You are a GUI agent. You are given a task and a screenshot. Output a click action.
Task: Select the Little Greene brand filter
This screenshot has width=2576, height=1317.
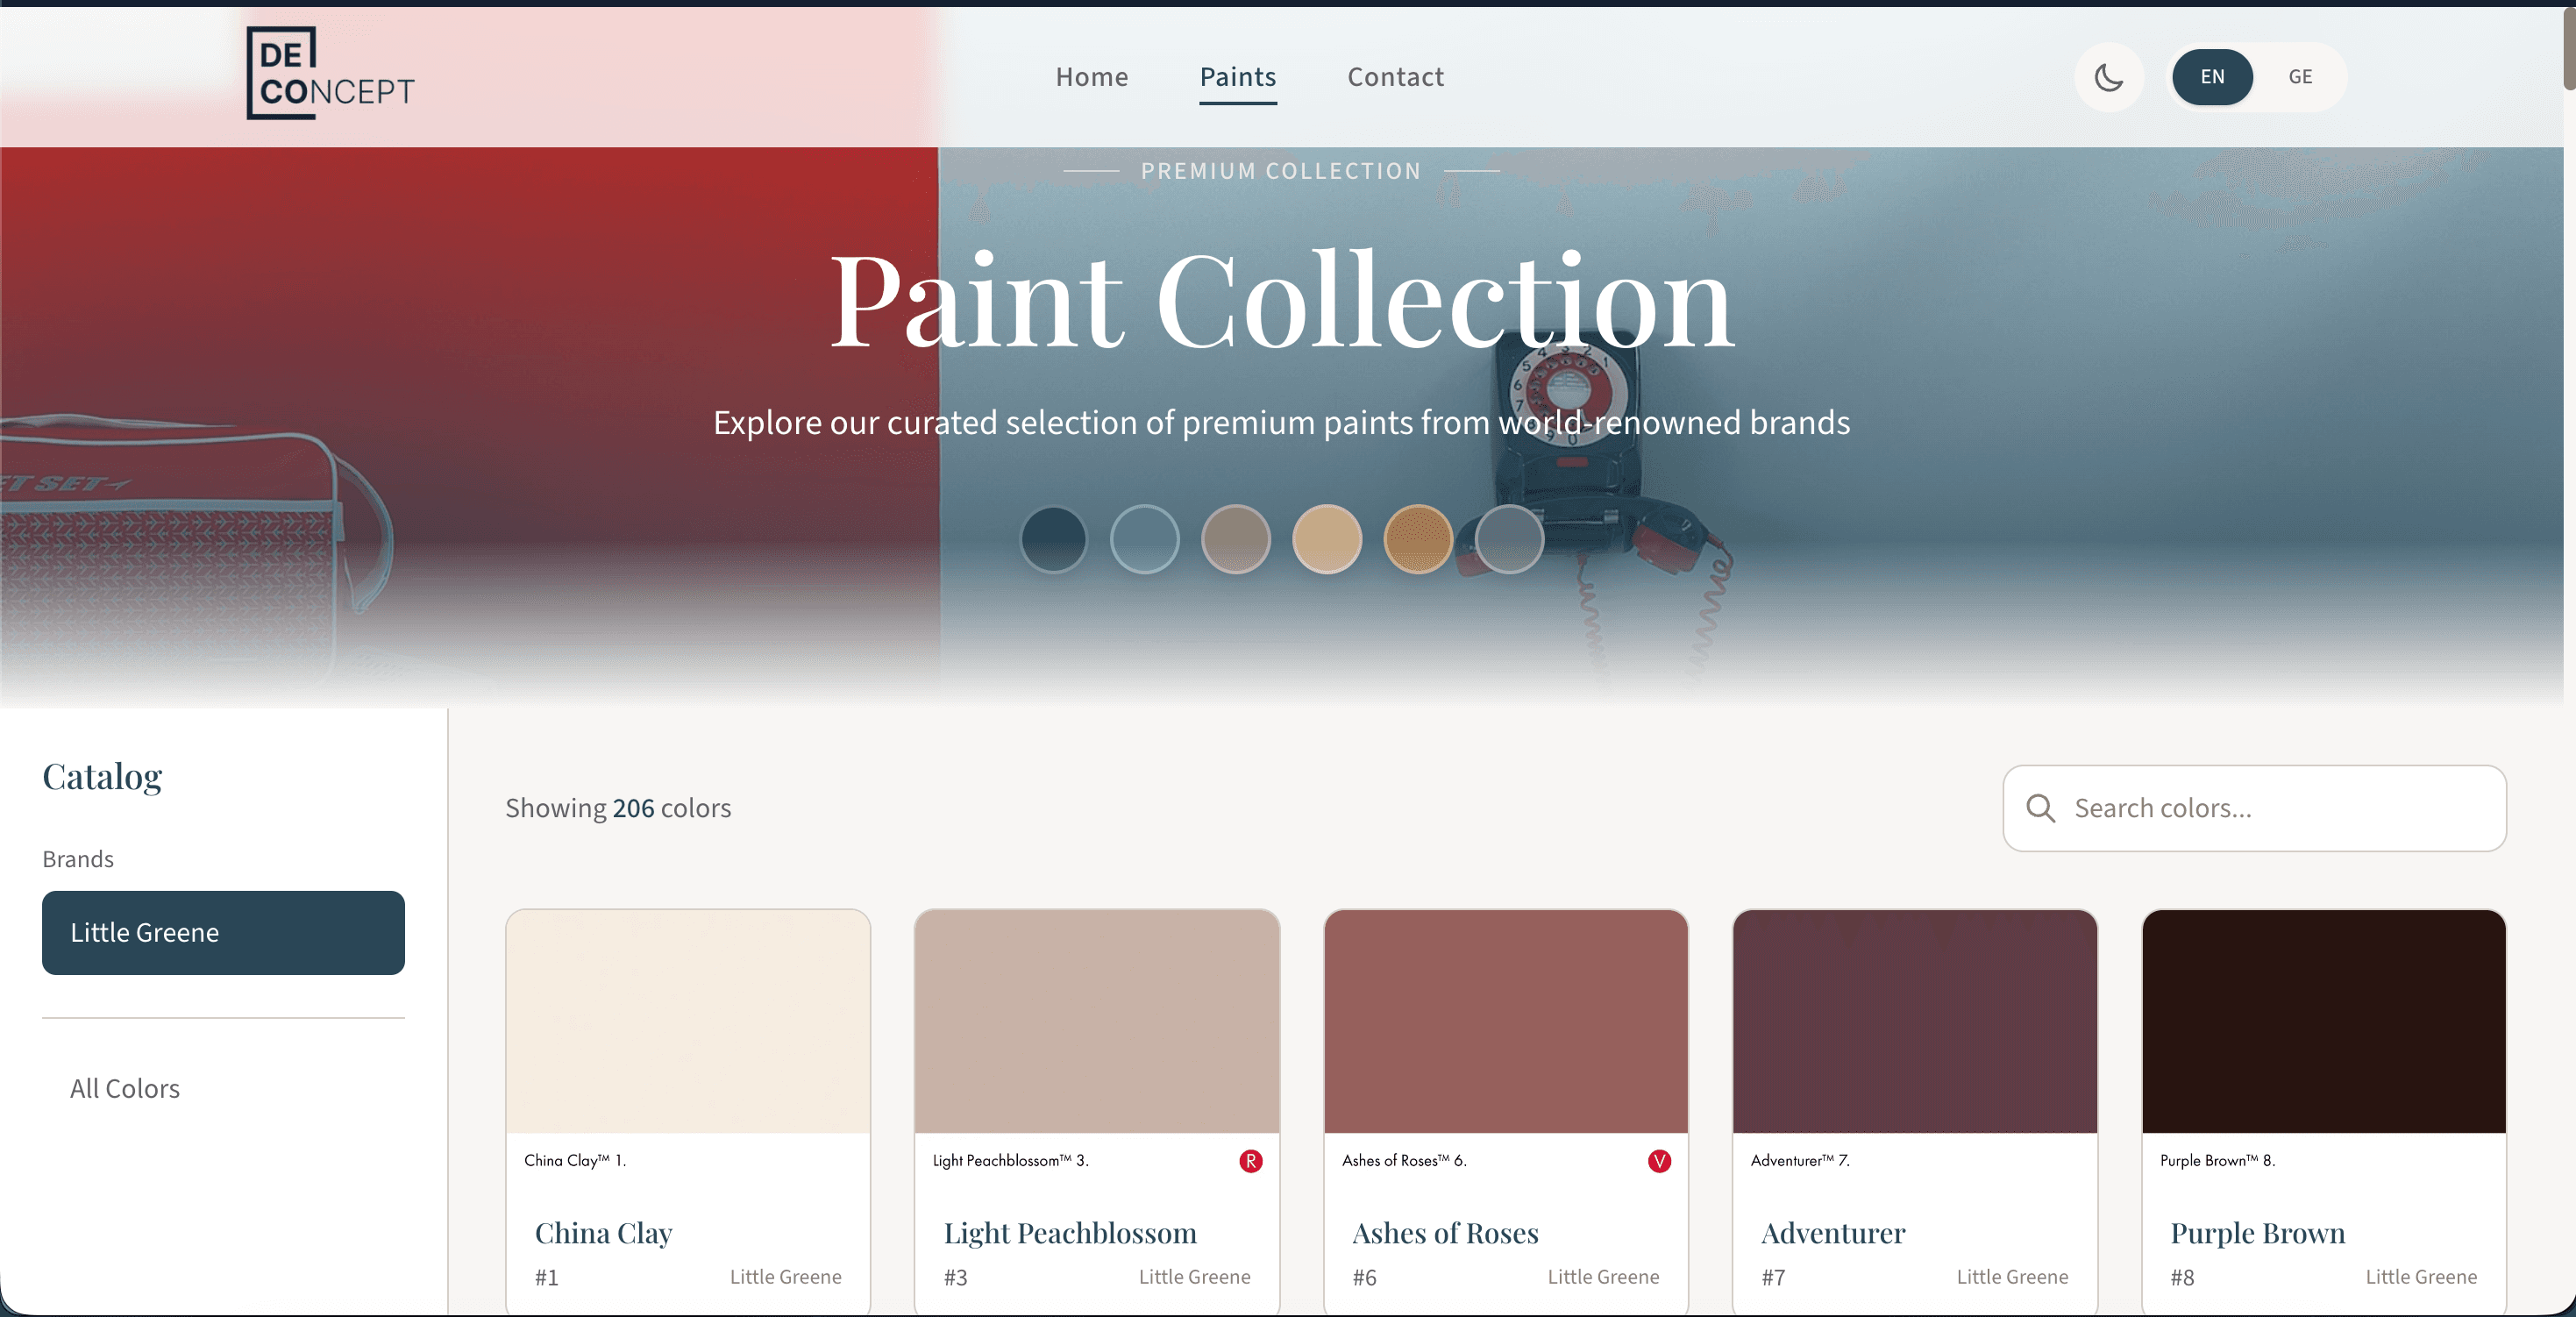tap(223, 932)
